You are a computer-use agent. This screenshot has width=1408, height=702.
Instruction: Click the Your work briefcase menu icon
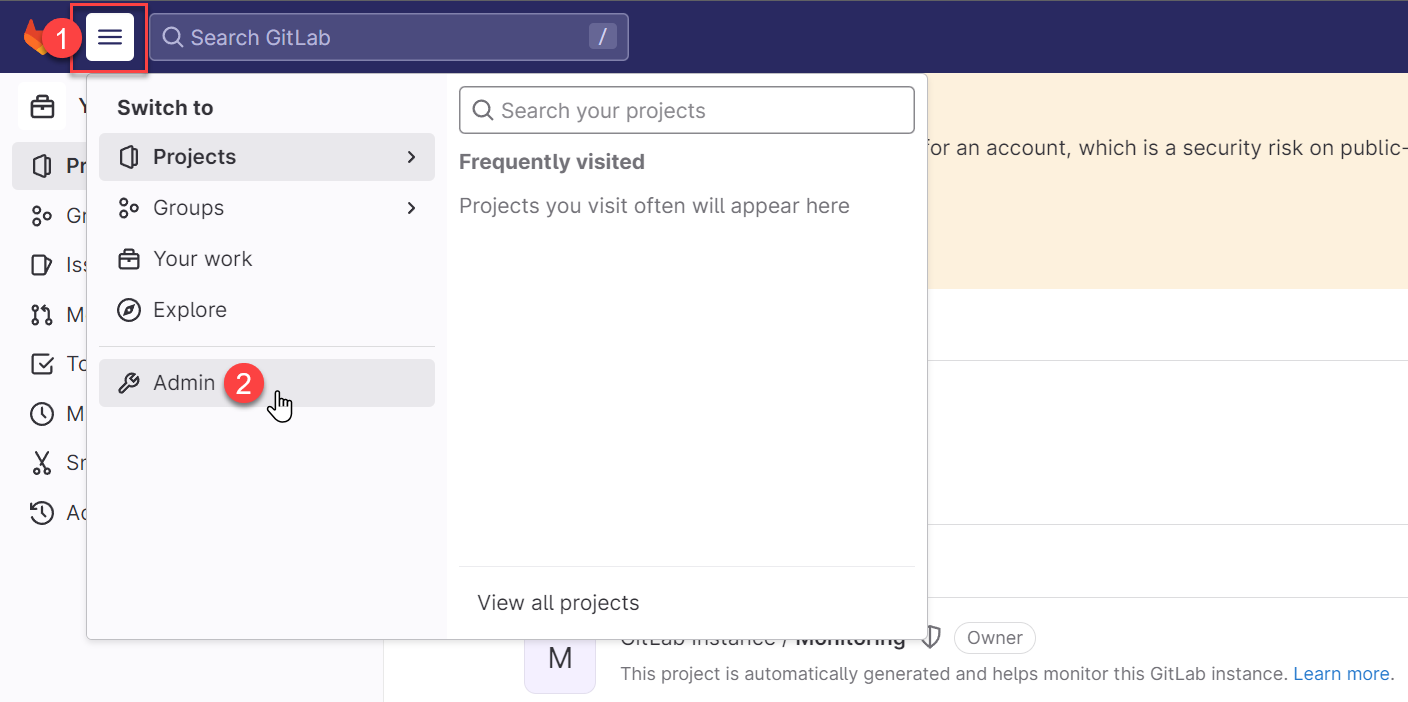128,259
